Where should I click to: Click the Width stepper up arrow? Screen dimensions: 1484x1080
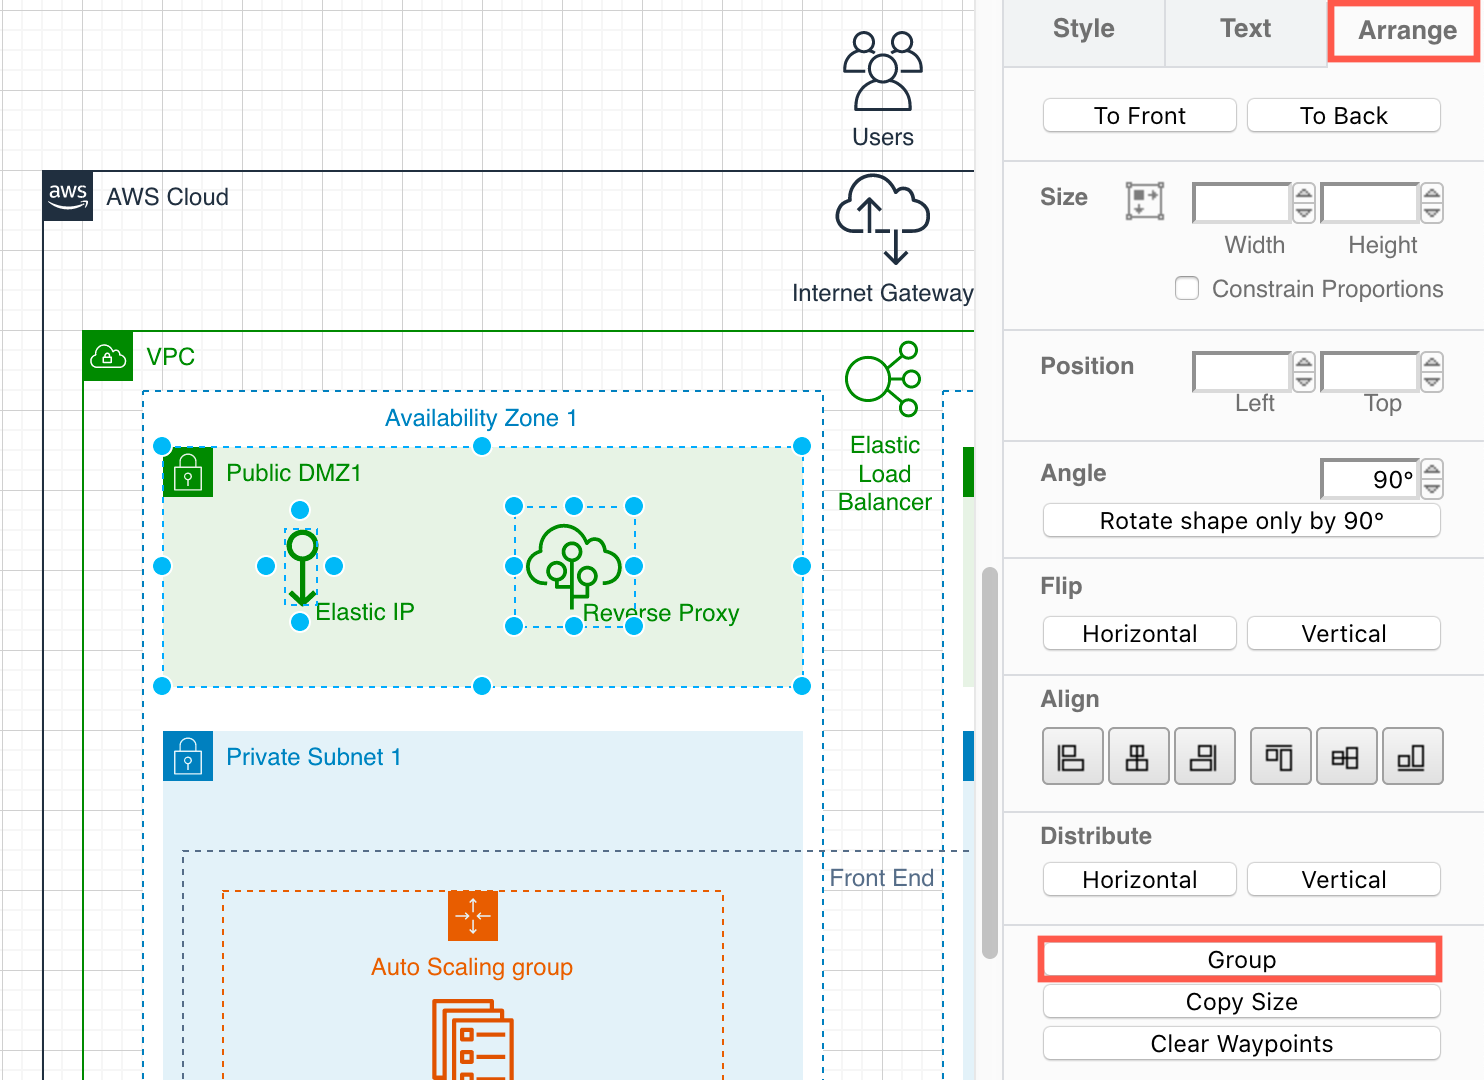coord(1303,193)
